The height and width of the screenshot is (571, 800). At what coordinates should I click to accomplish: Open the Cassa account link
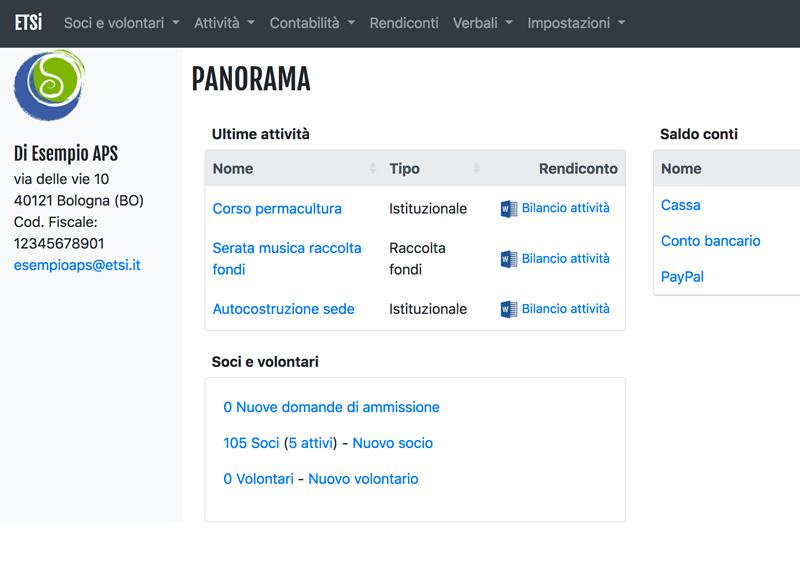click(x=681, y=205)
